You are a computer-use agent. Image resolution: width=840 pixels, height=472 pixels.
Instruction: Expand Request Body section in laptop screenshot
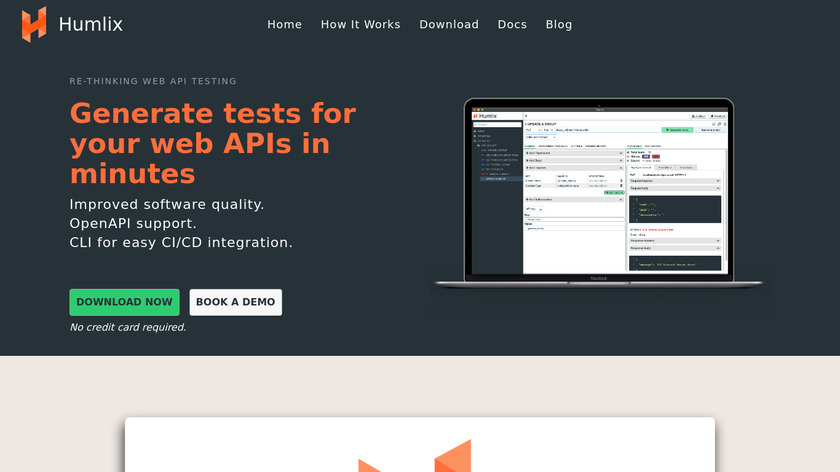pos(674,187)
